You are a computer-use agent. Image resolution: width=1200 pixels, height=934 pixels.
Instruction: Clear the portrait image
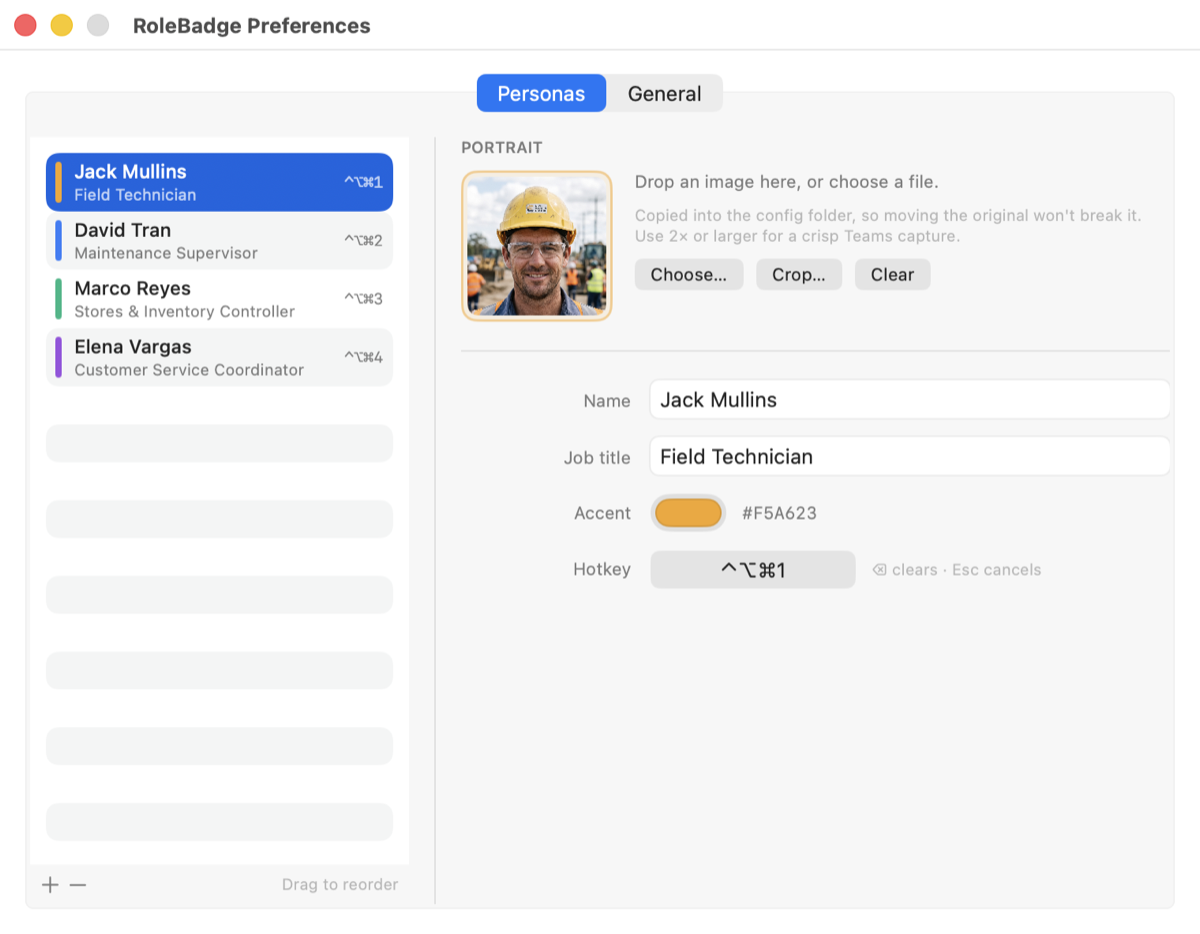892,275
